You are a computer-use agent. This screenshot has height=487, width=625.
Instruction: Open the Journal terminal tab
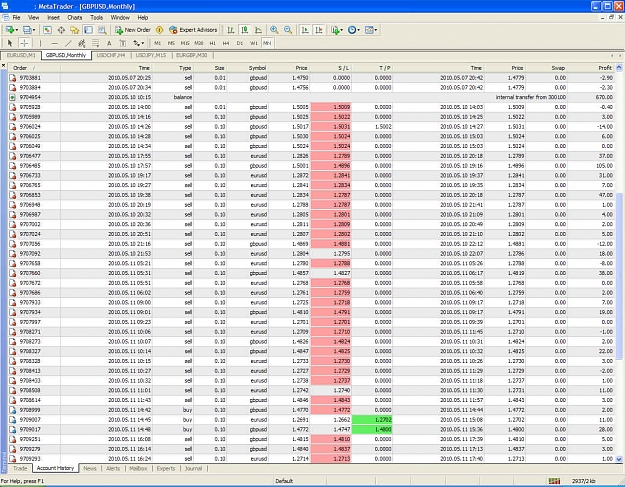pyautogui.click(x=193, y=468)
